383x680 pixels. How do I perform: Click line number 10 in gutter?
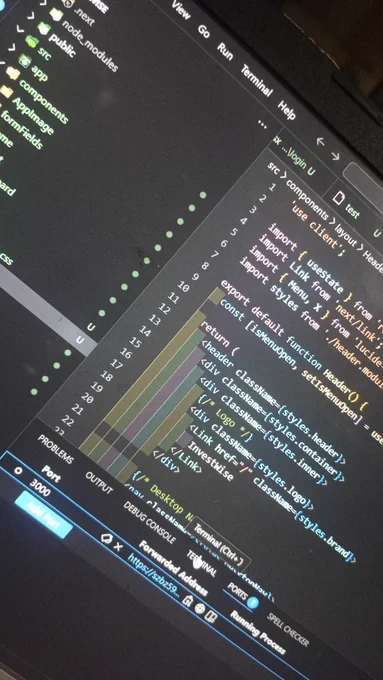click(183, 287)
